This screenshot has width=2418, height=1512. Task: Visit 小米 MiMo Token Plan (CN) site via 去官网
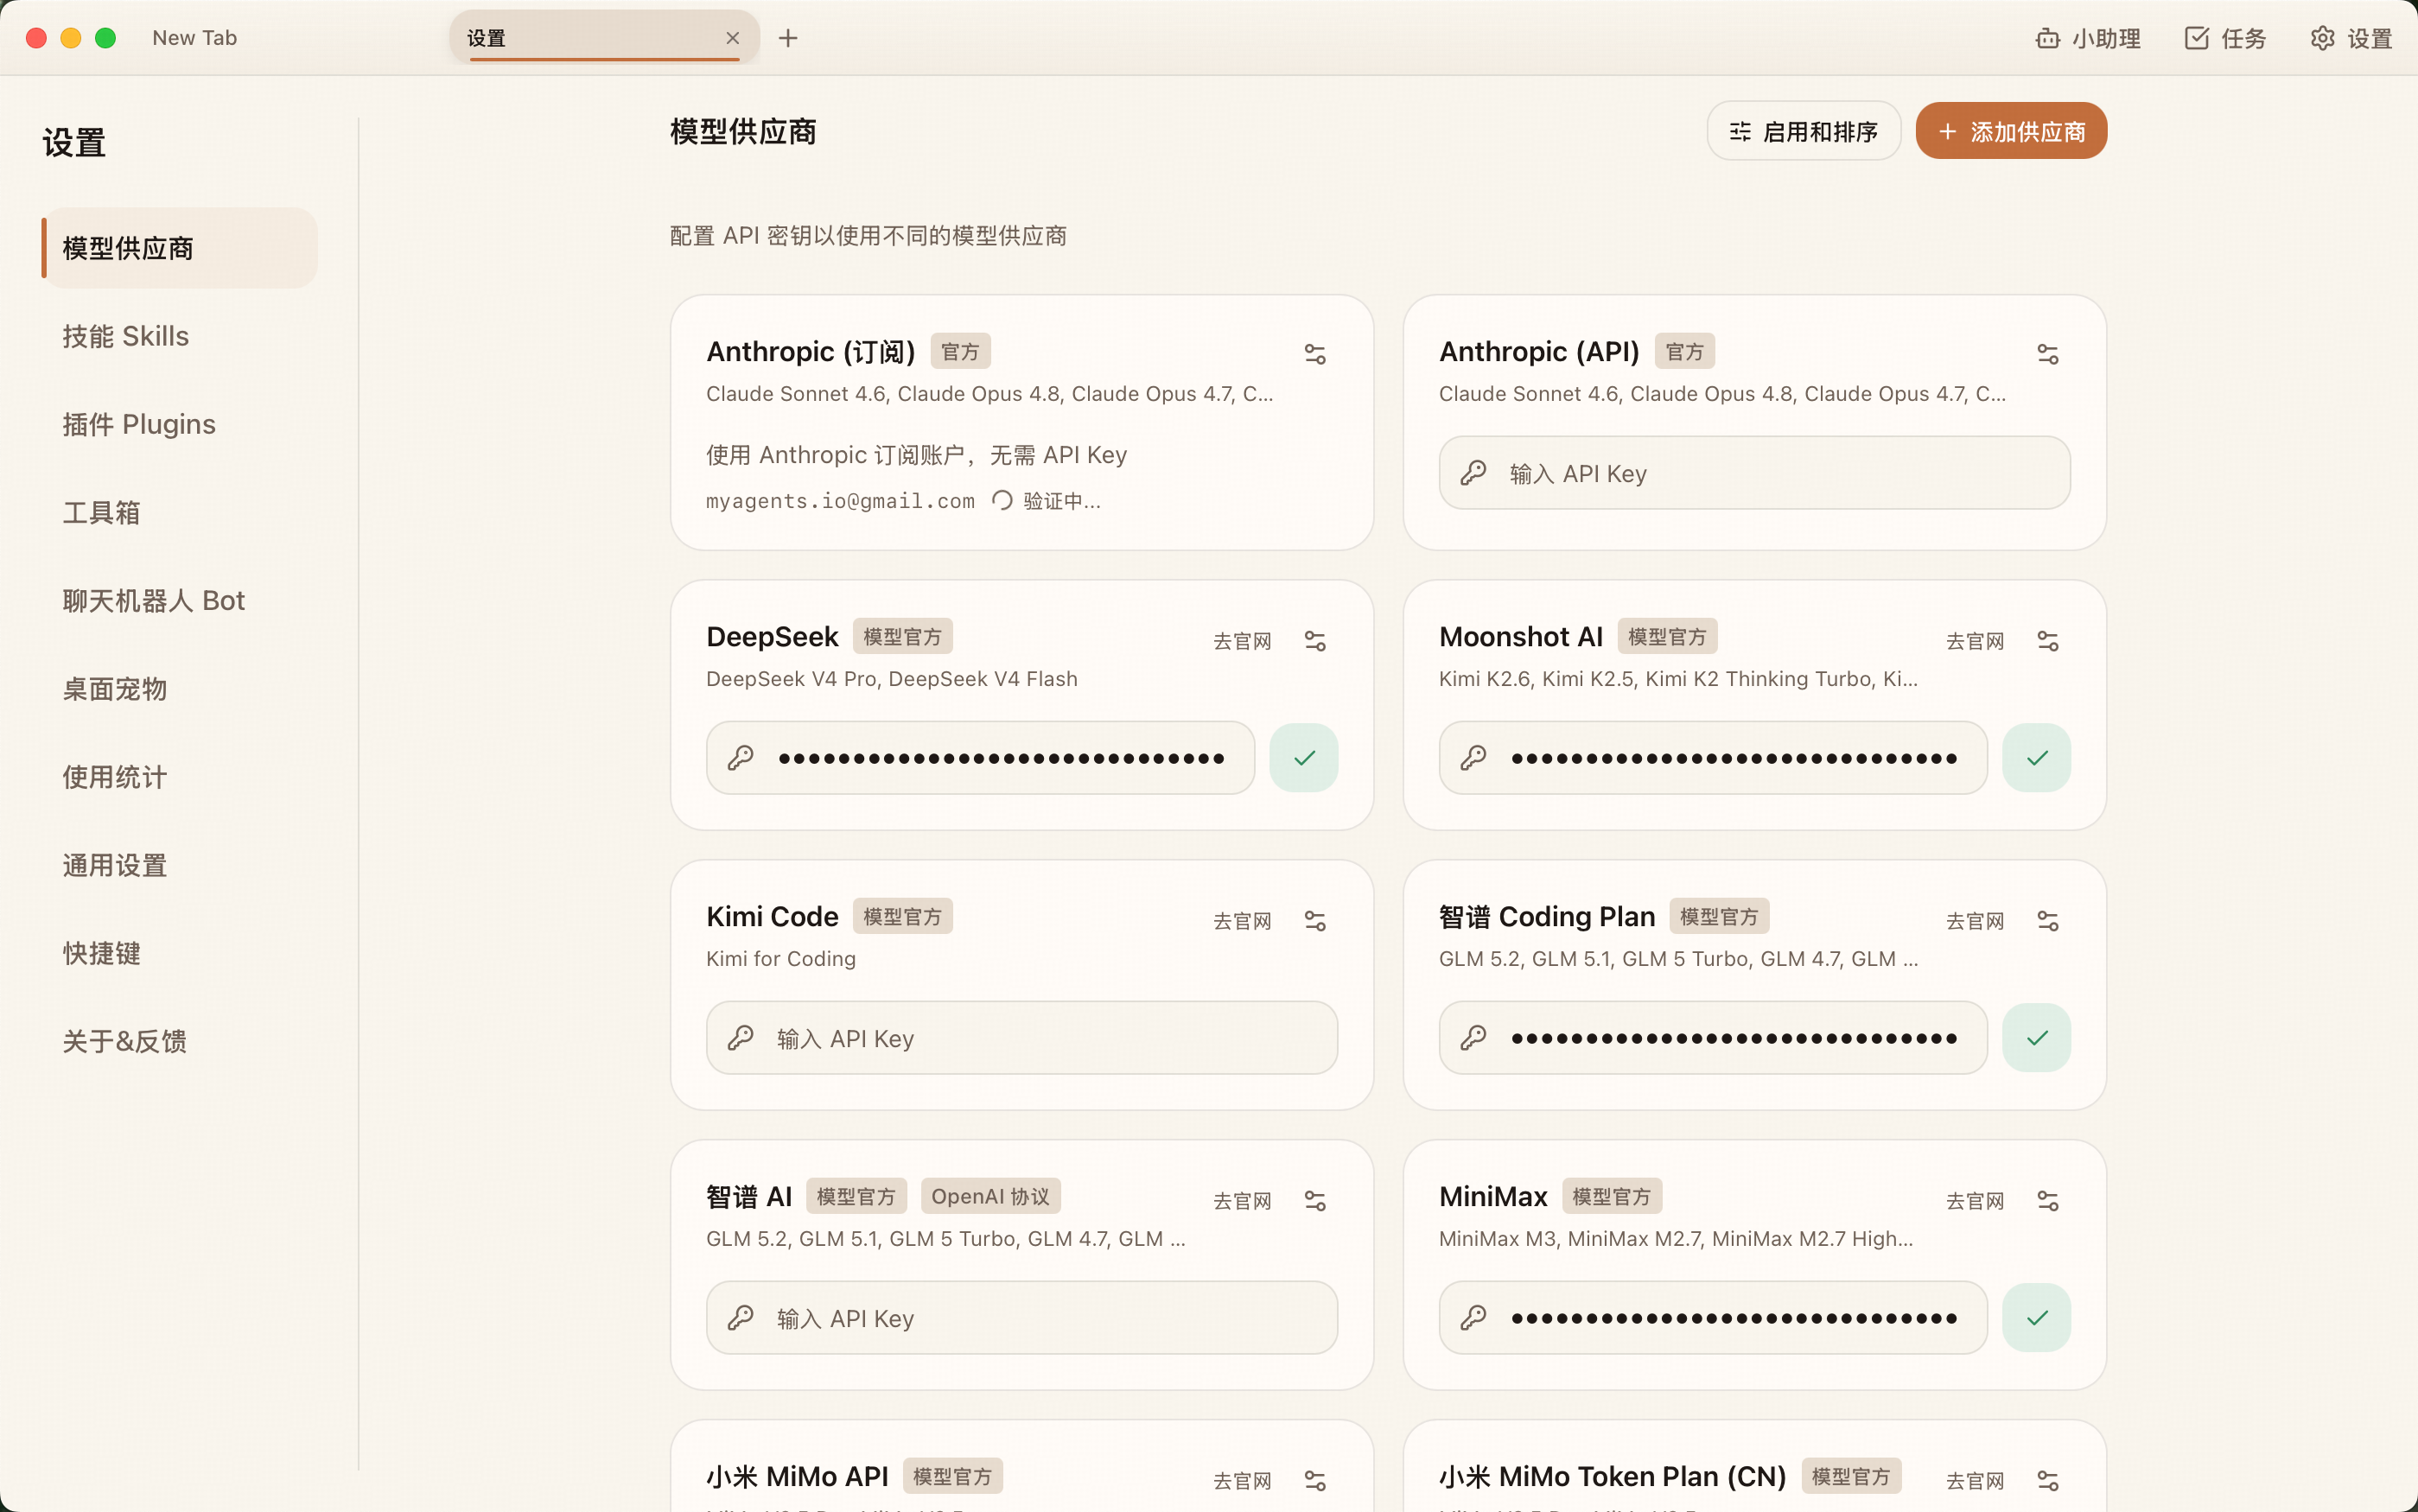coord(1975,1481)
